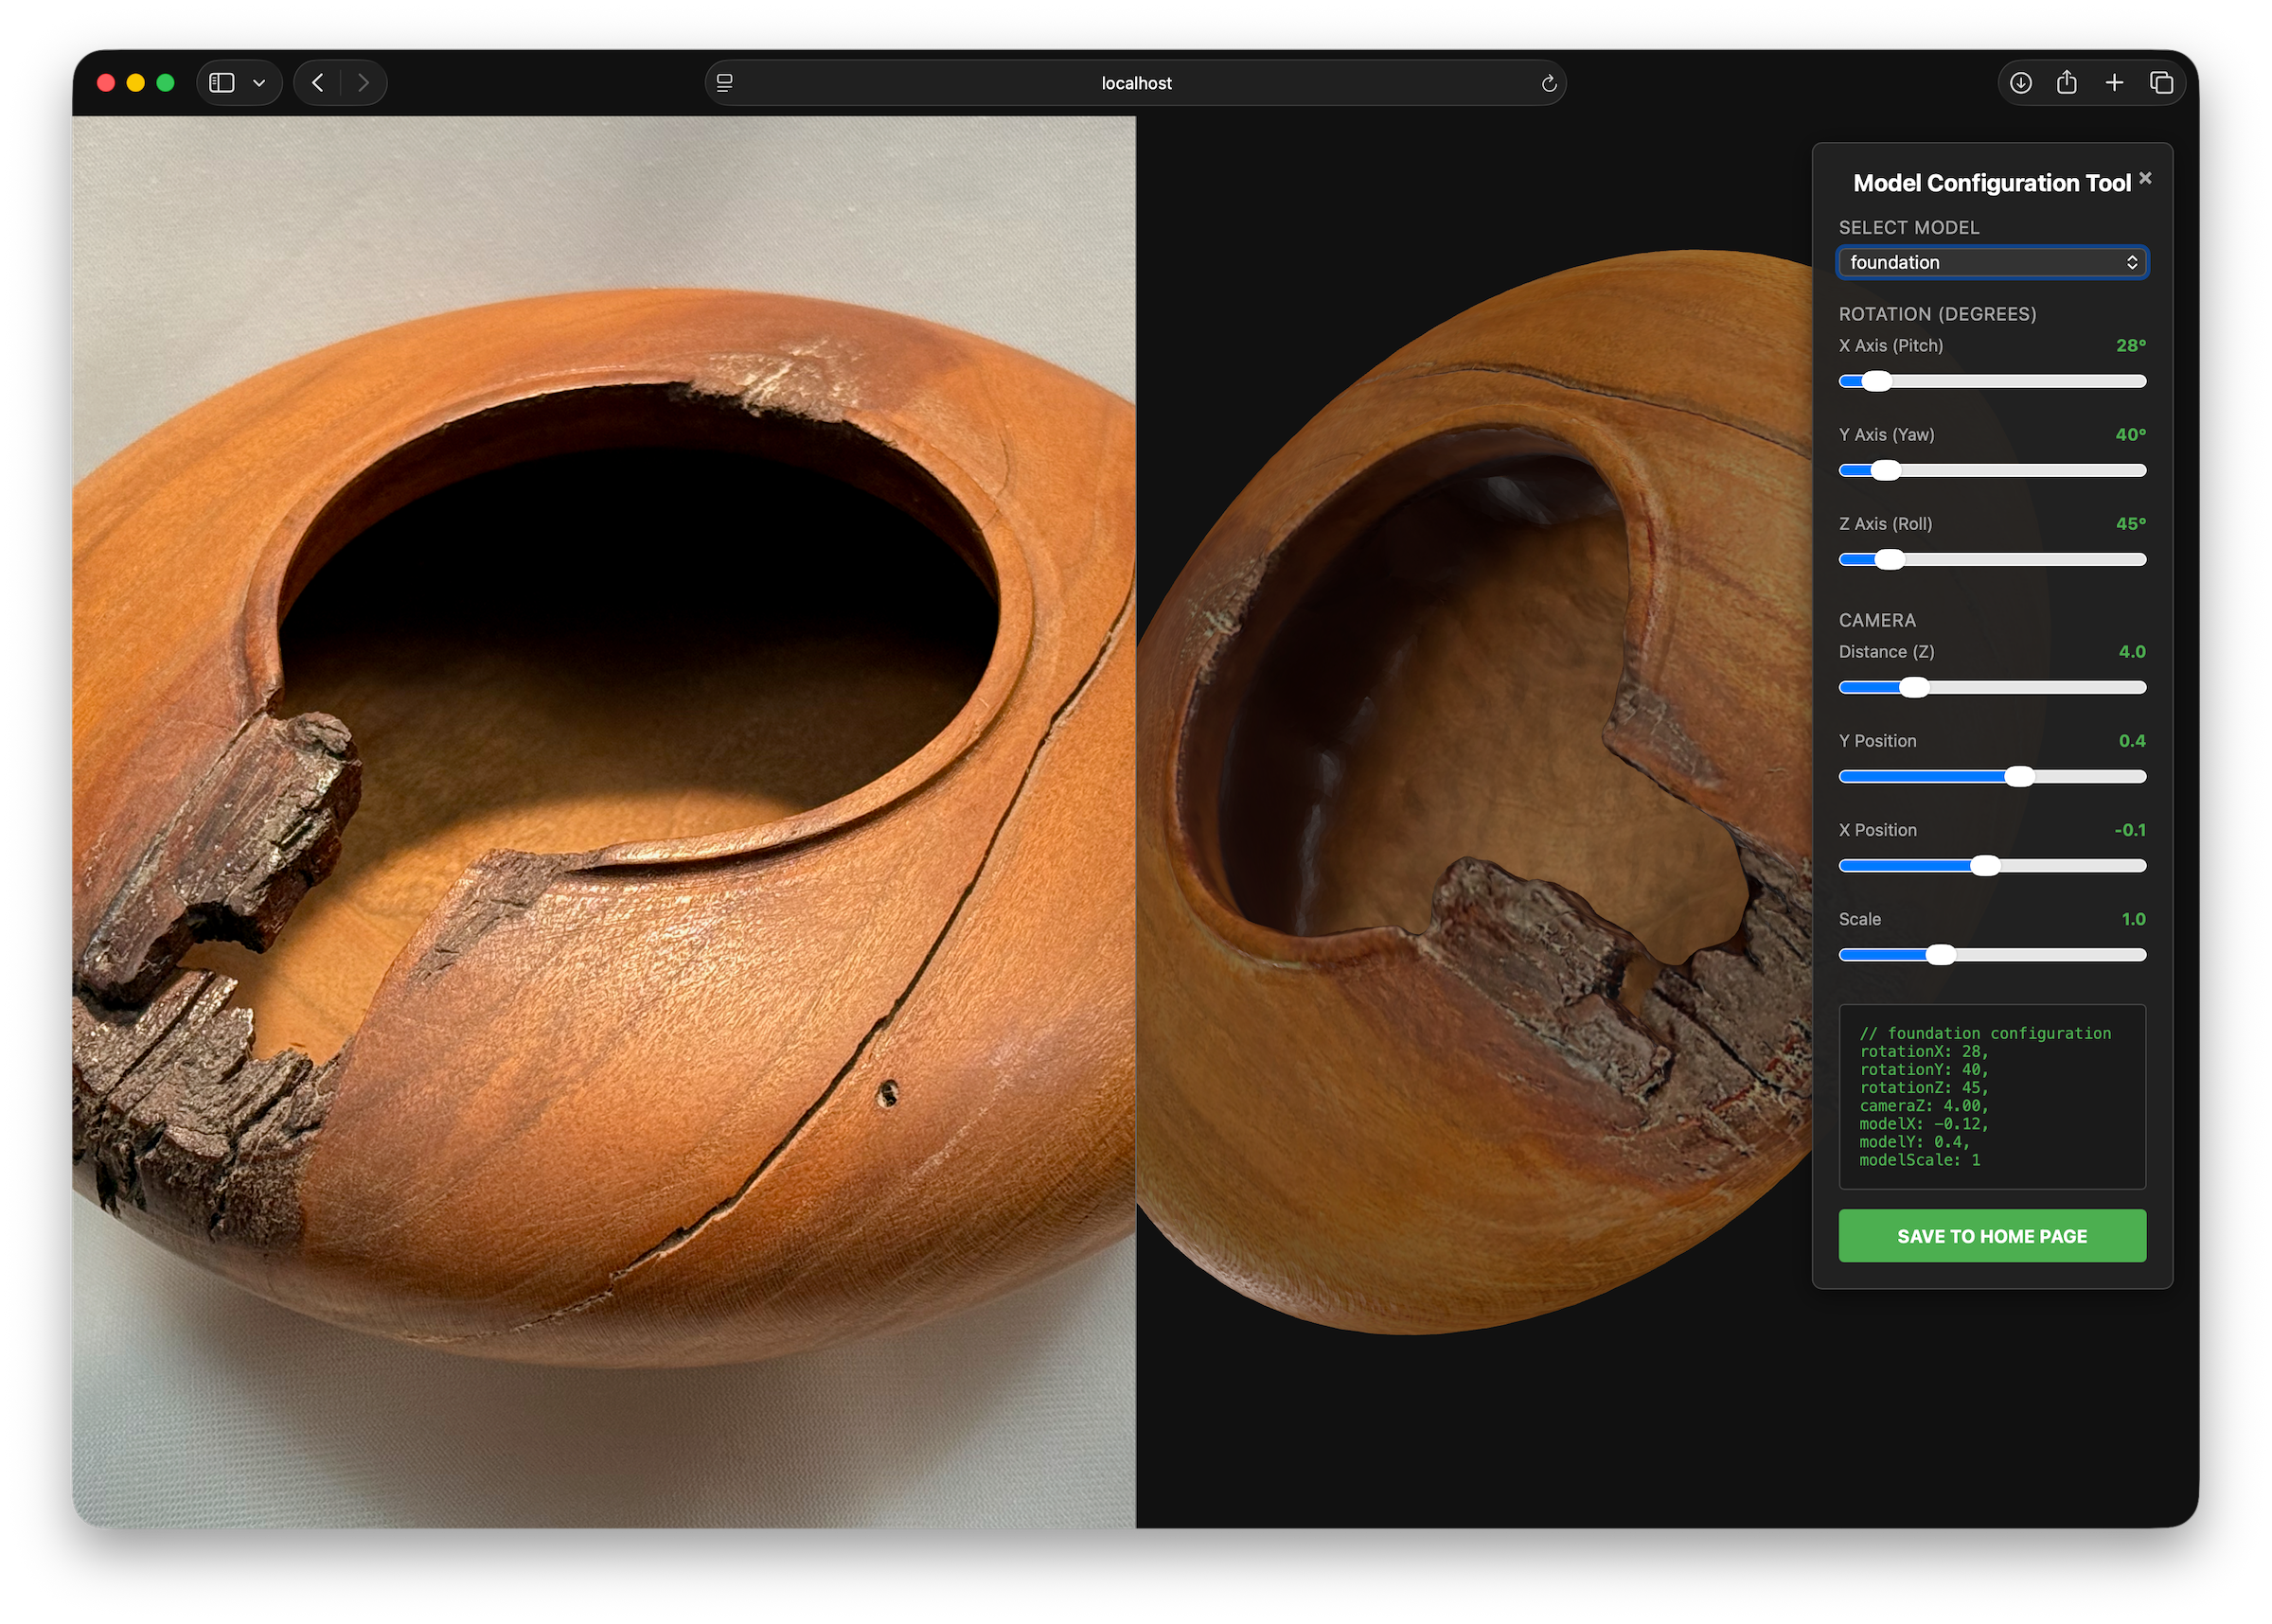Click the address bar showing localhost
2272x1624 pixels.
tap(1136, 83)
